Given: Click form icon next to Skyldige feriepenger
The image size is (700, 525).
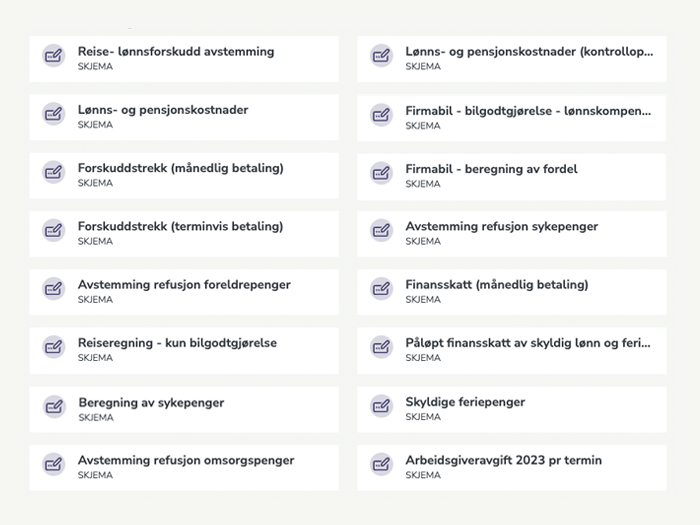Looking at the screenshot, I should 381,407.
